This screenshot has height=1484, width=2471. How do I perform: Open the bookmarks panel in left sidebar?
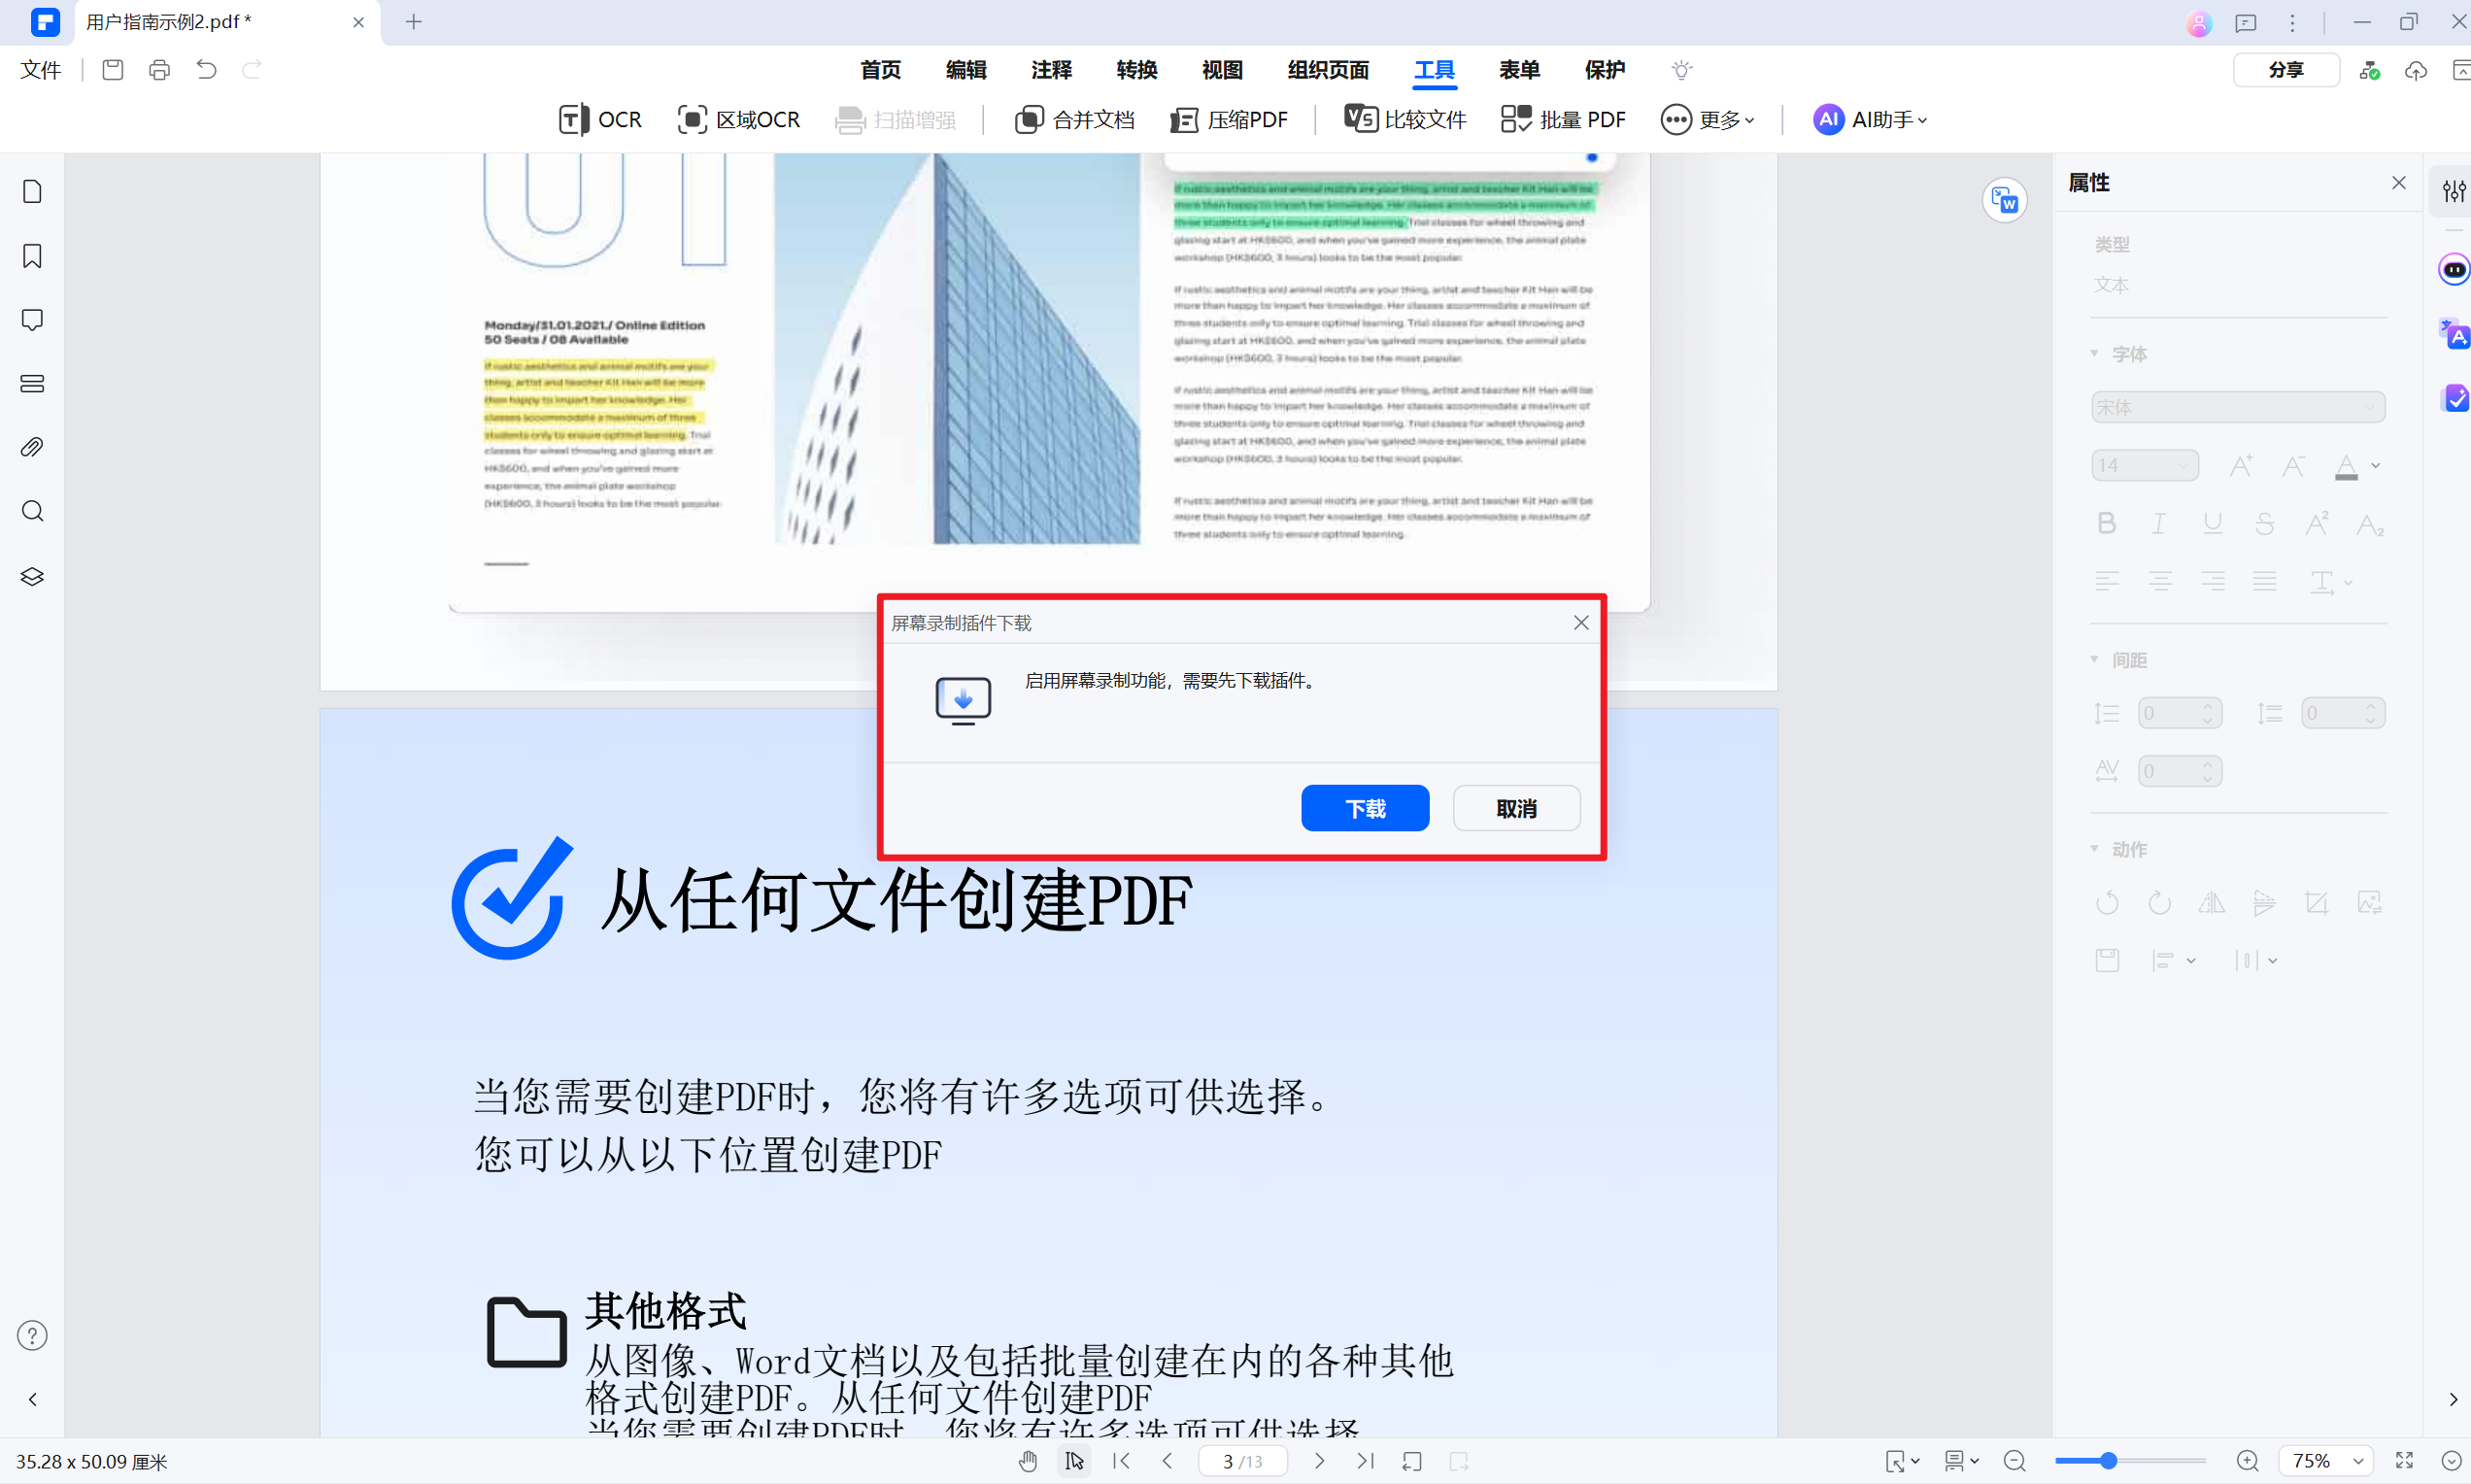click(x=31, y=256)
